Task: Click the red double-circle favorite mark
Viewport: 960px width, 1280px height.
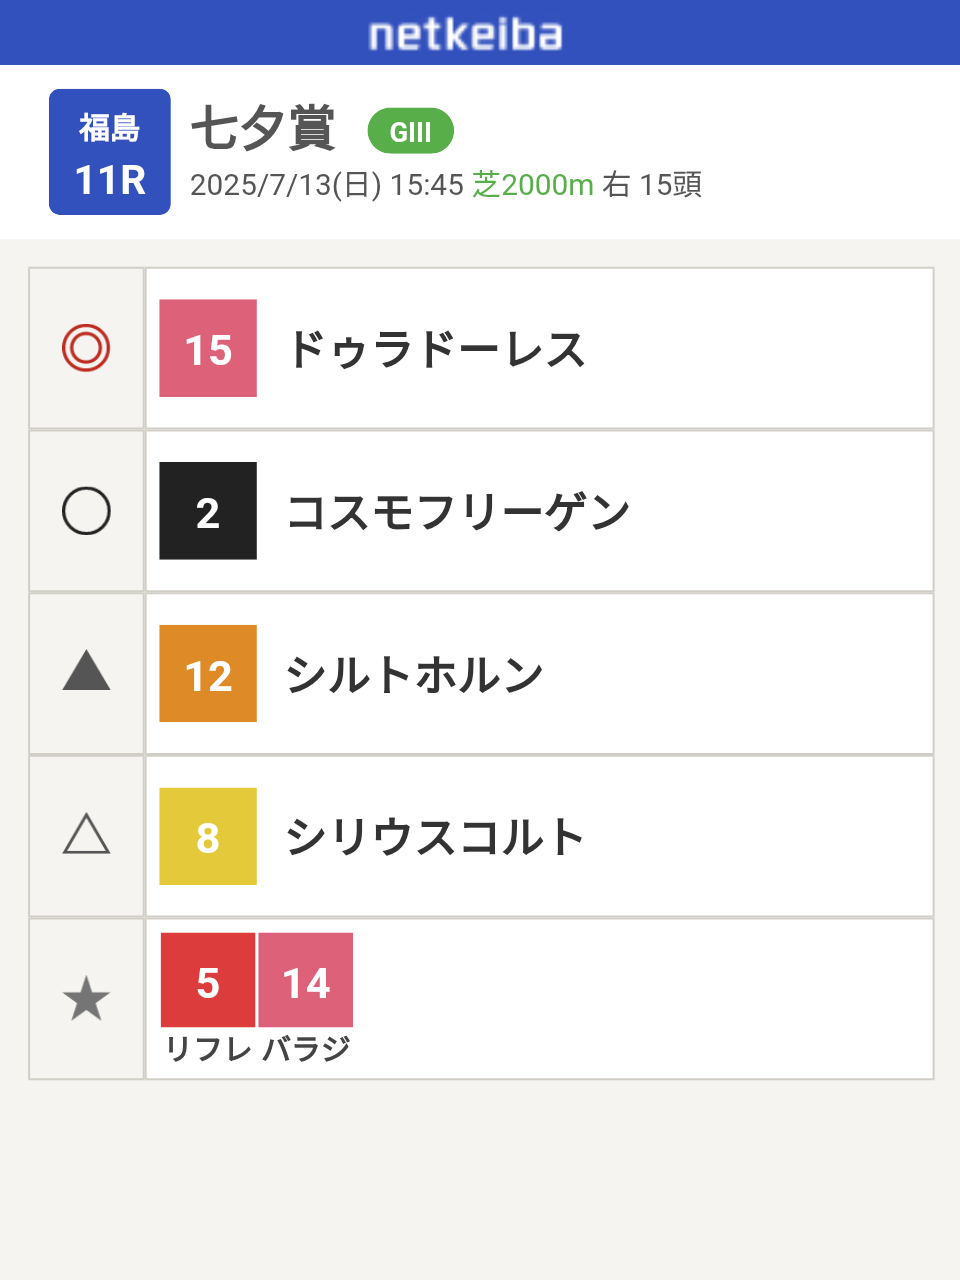Action: click(86, 348)
